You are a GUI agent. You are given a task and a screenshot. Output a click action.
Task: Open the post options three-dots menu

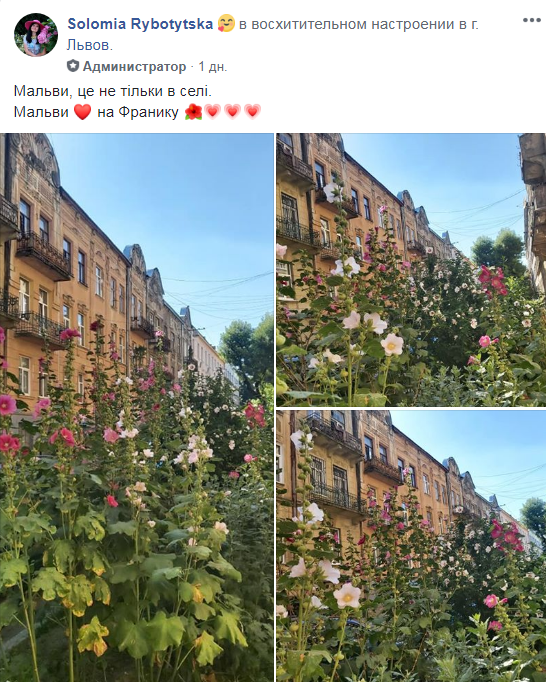click(531, 20)
